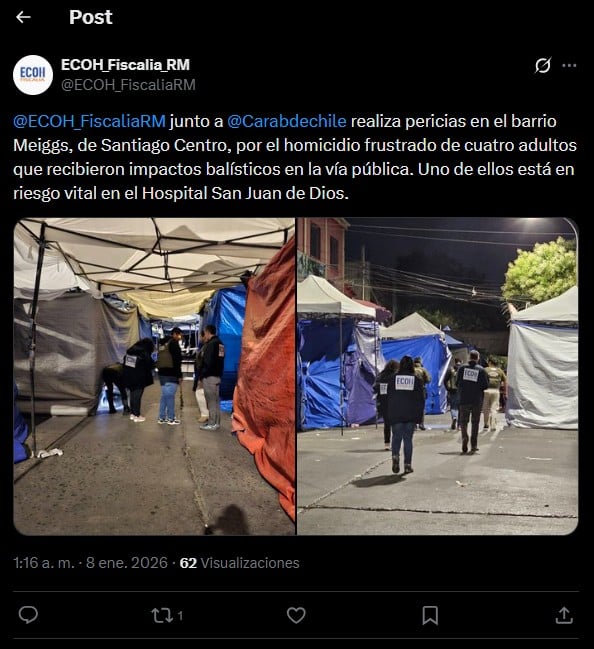This screenshot has width=594, height=649.
Task: Open the @Carabdechile mention link
Action: pos(287,121)
